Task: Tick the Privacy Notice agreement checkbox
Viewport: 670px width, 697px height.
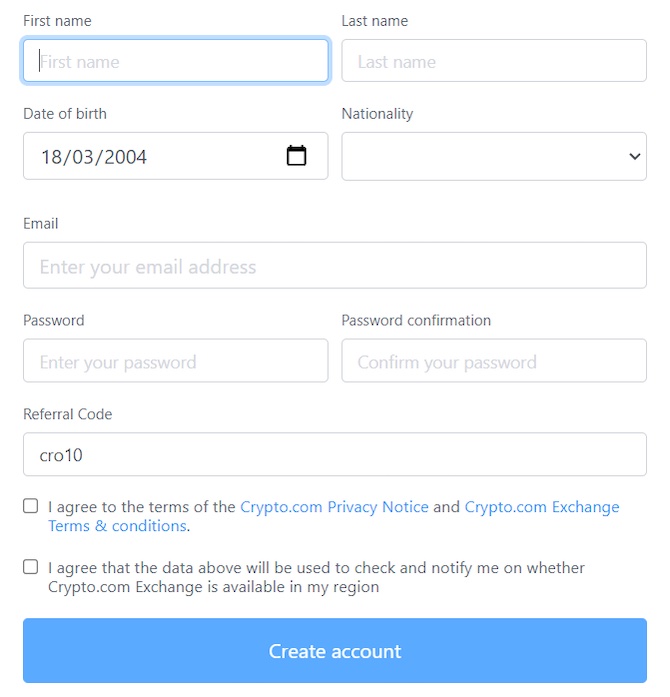Action: [x=30, y=506]
